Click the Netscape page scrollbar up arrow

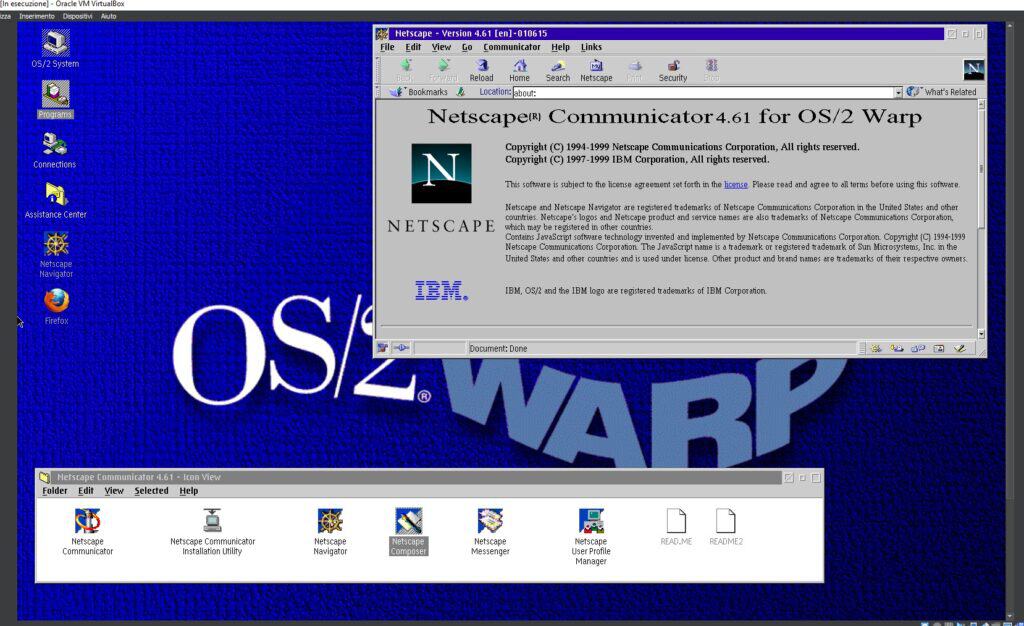point(981,104)
